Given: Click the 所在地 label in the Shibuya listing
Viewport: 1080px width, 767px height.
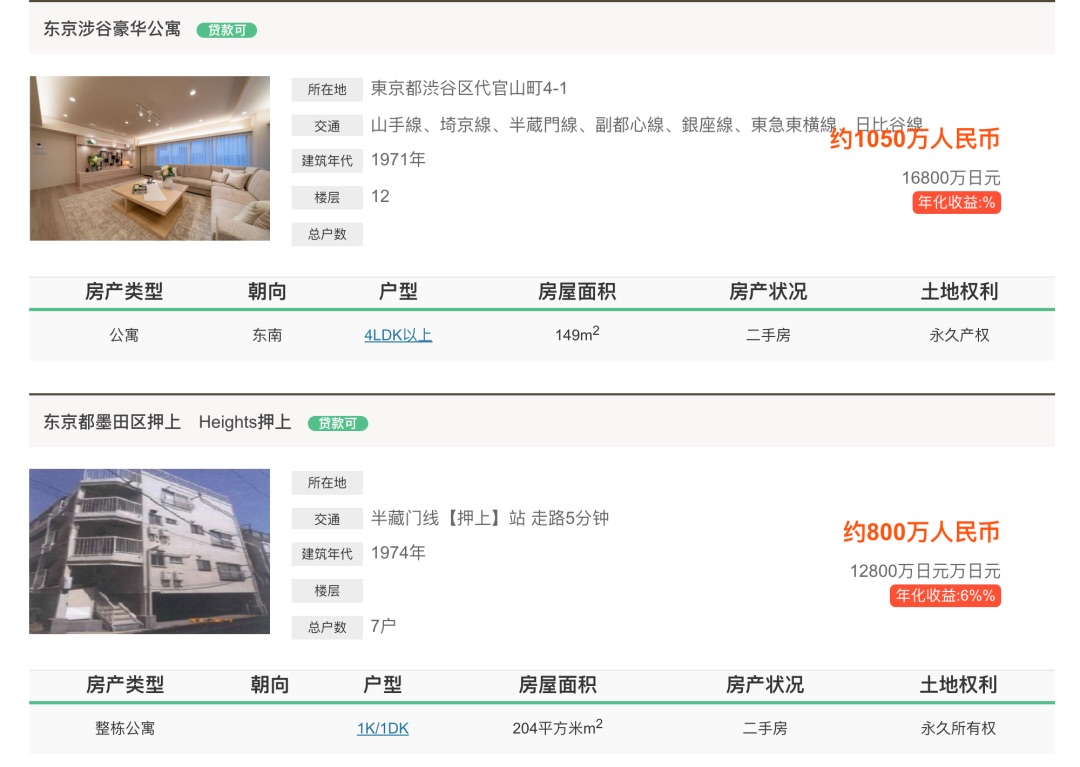Looking at the screenshot, I should tap(327, 90).
